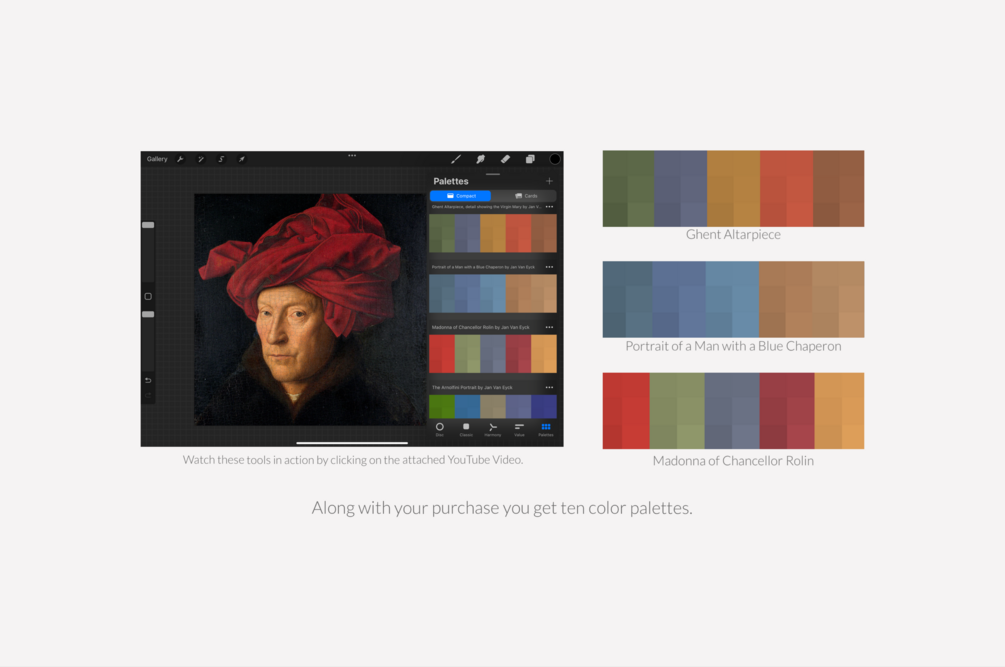The image size is (1005, 667).
Task: Click the undo arrow in sidebar
Action: pos(148,380)
